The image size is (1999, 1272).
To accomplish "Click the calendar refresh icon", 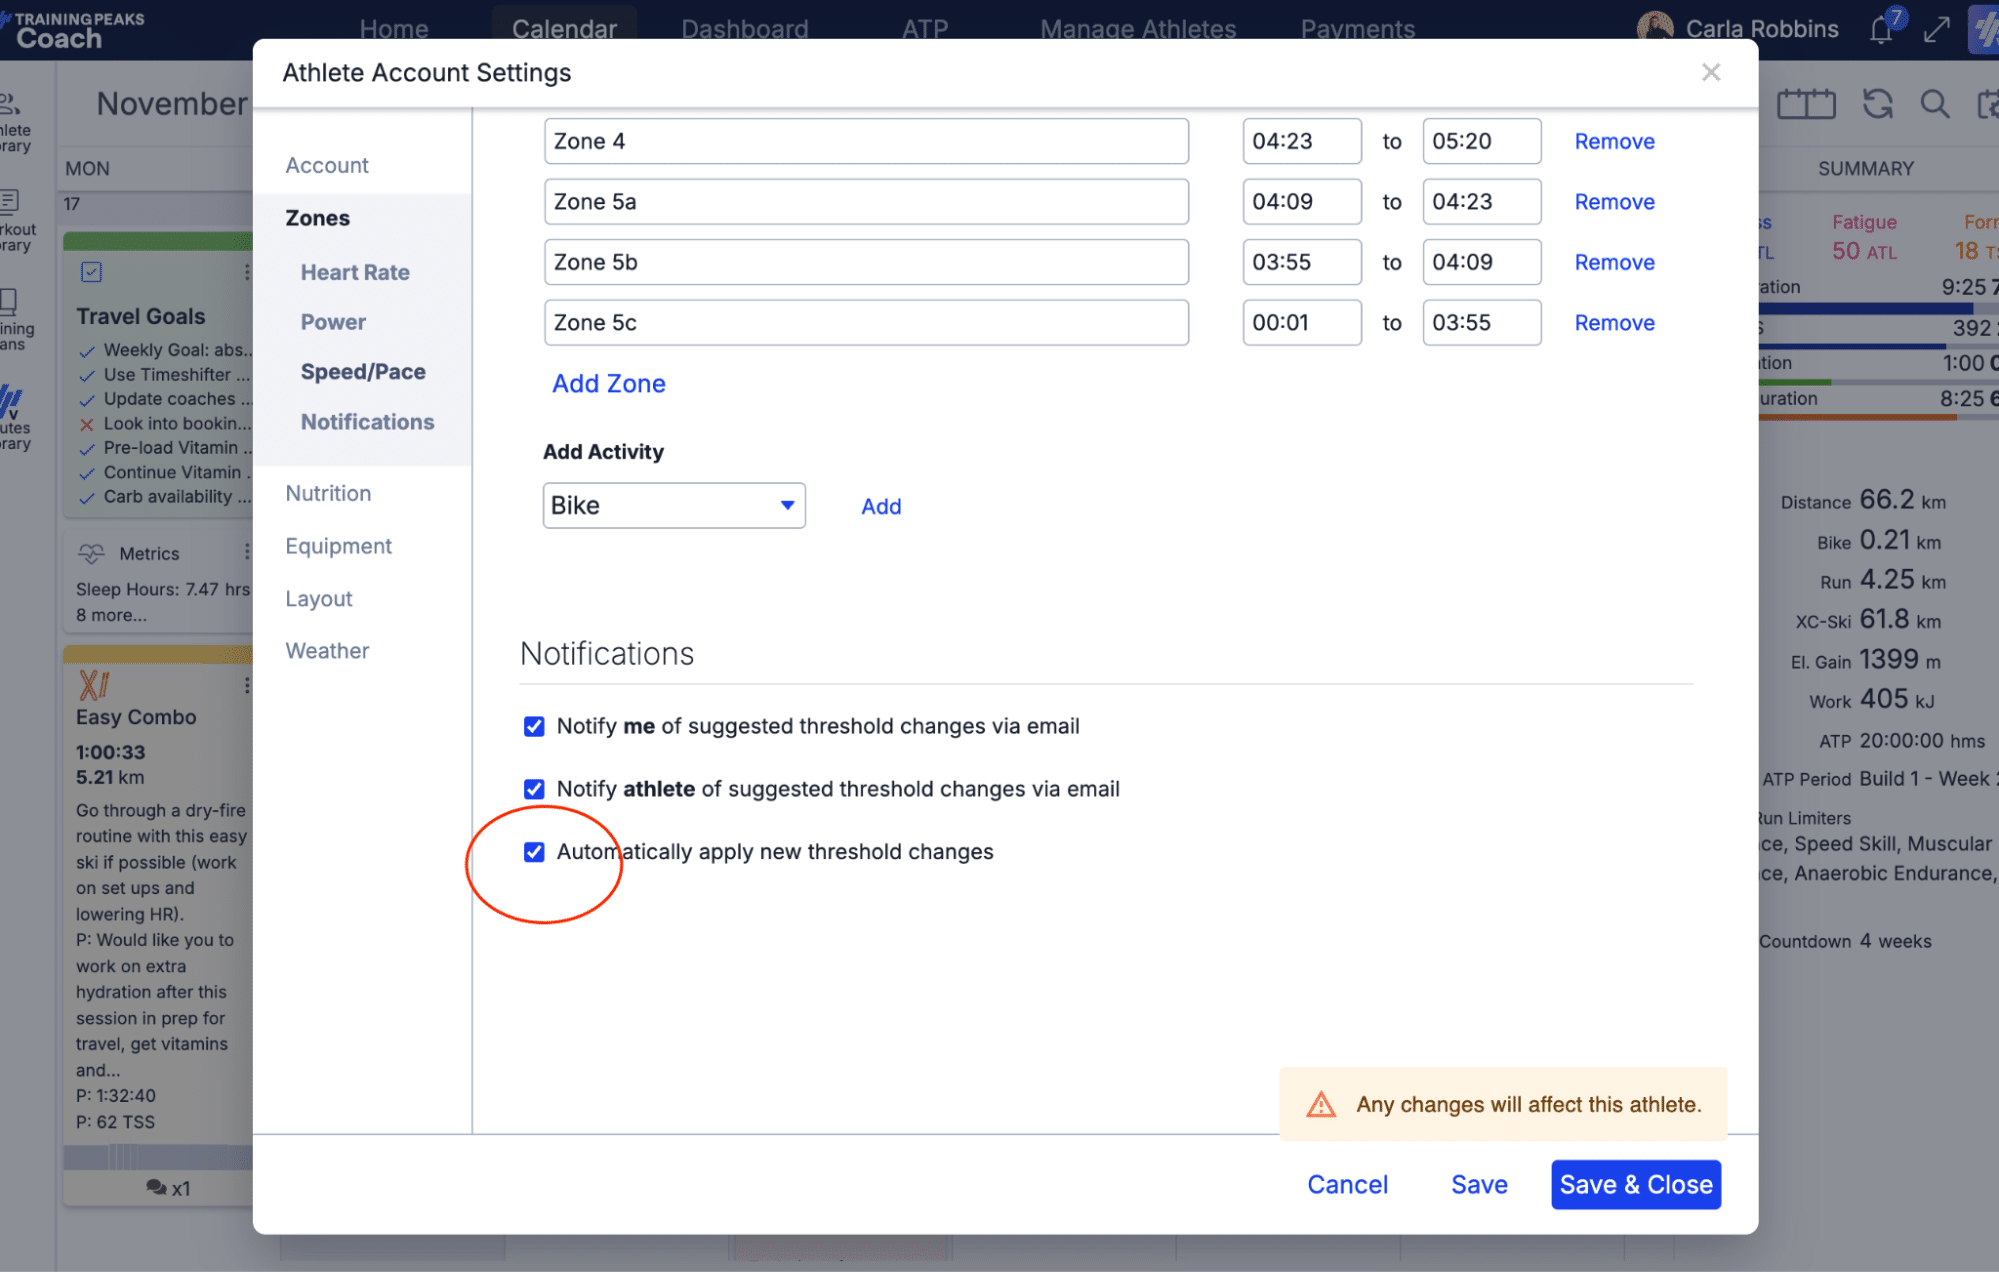I will 1877,104.
